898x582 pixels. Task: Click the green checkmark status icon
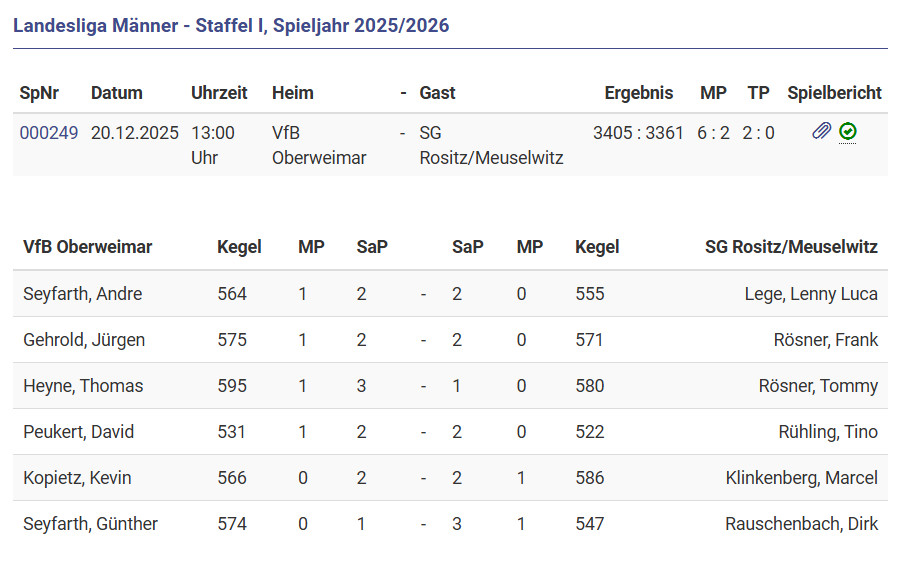tap(848, 131)
